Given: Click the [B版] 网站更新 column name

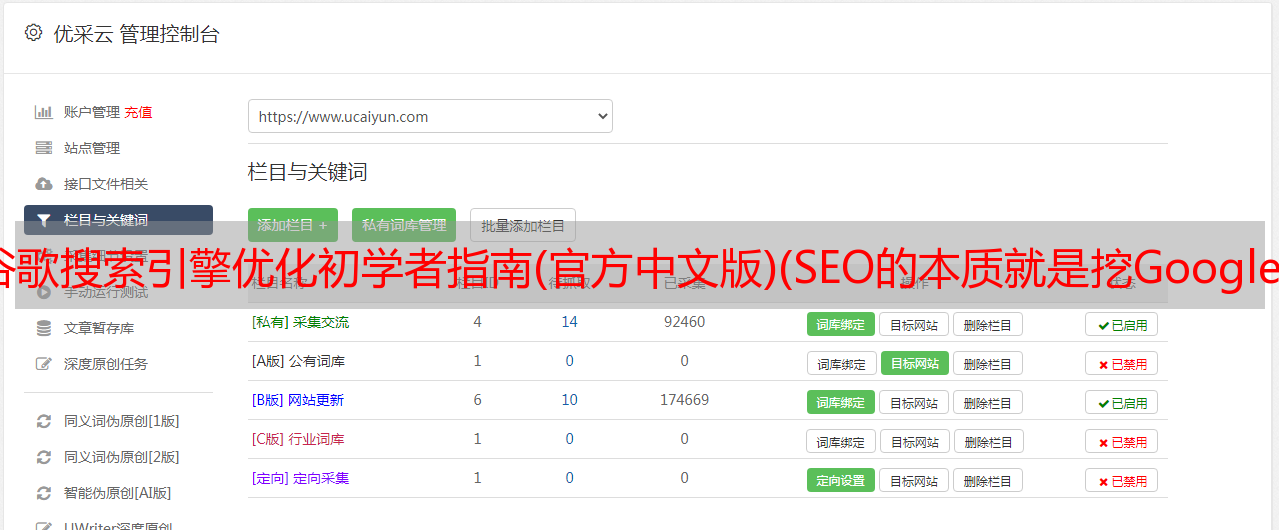Looking at the screenshot, I should tap(298, 400).
